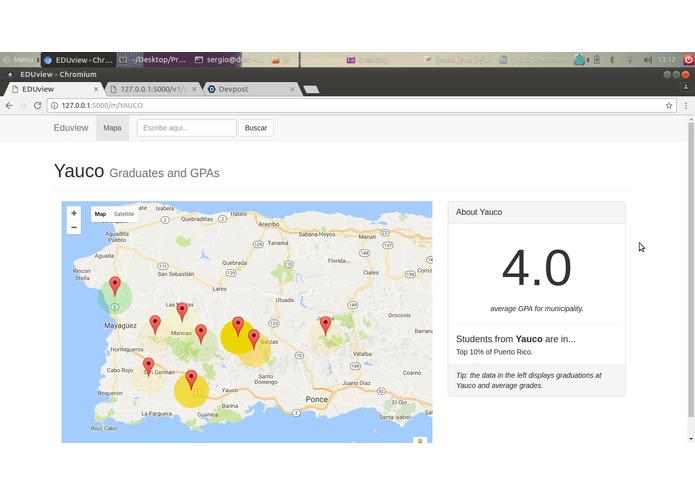Switch to the EDUview tab
This screenshot has height=494, width=695.
coord(53,89)
